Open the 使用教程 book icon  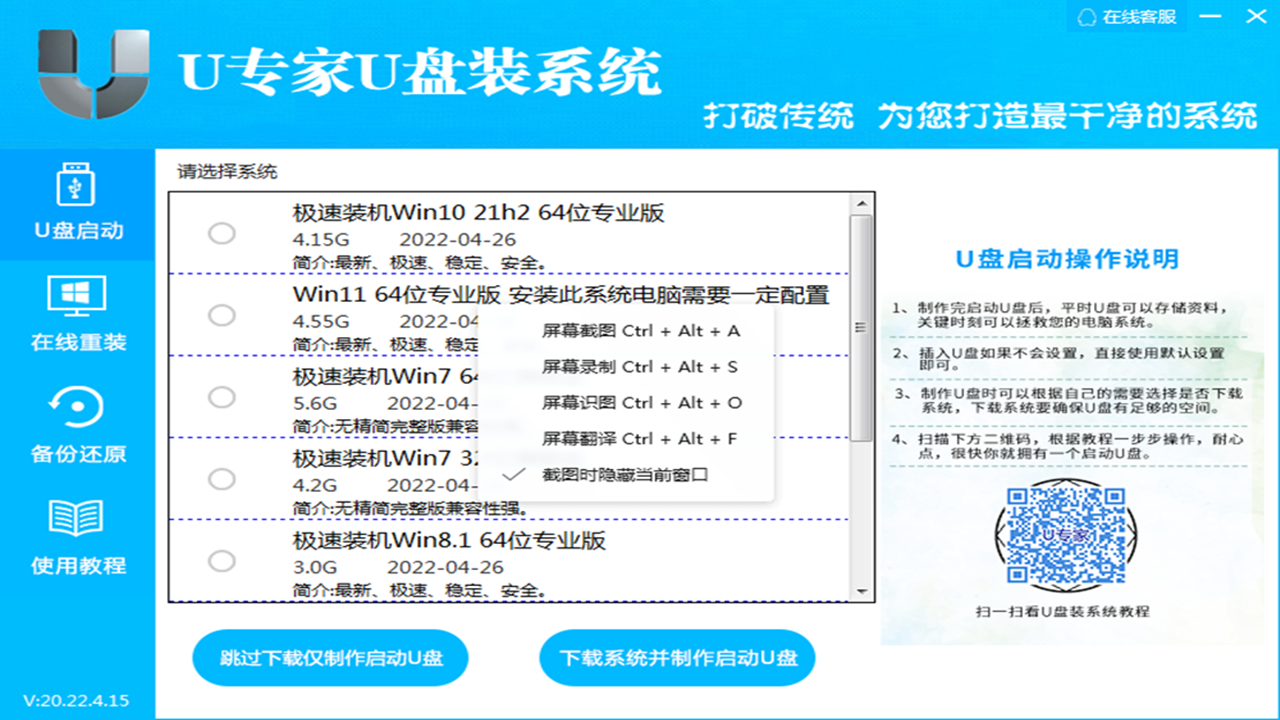tap(77, 520)
